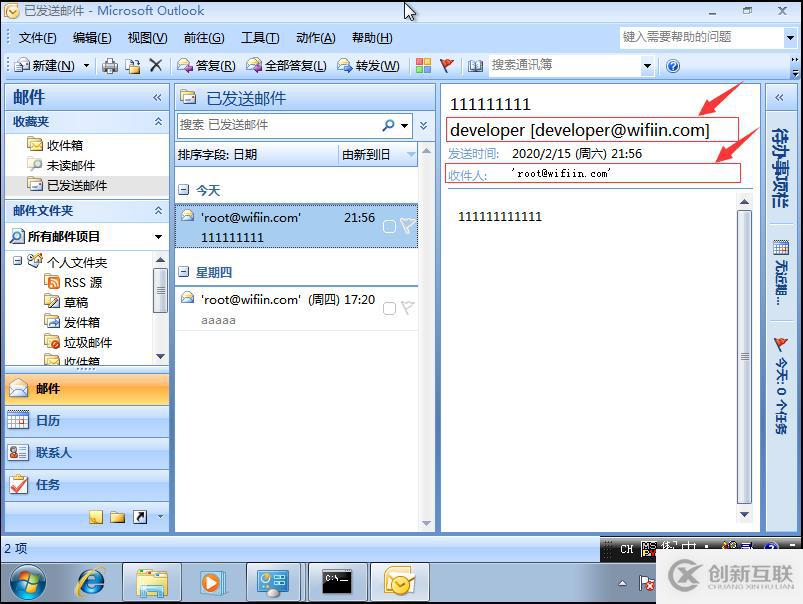Click the blue Help question mark icon
803x604 pixels.
(673, 66)
